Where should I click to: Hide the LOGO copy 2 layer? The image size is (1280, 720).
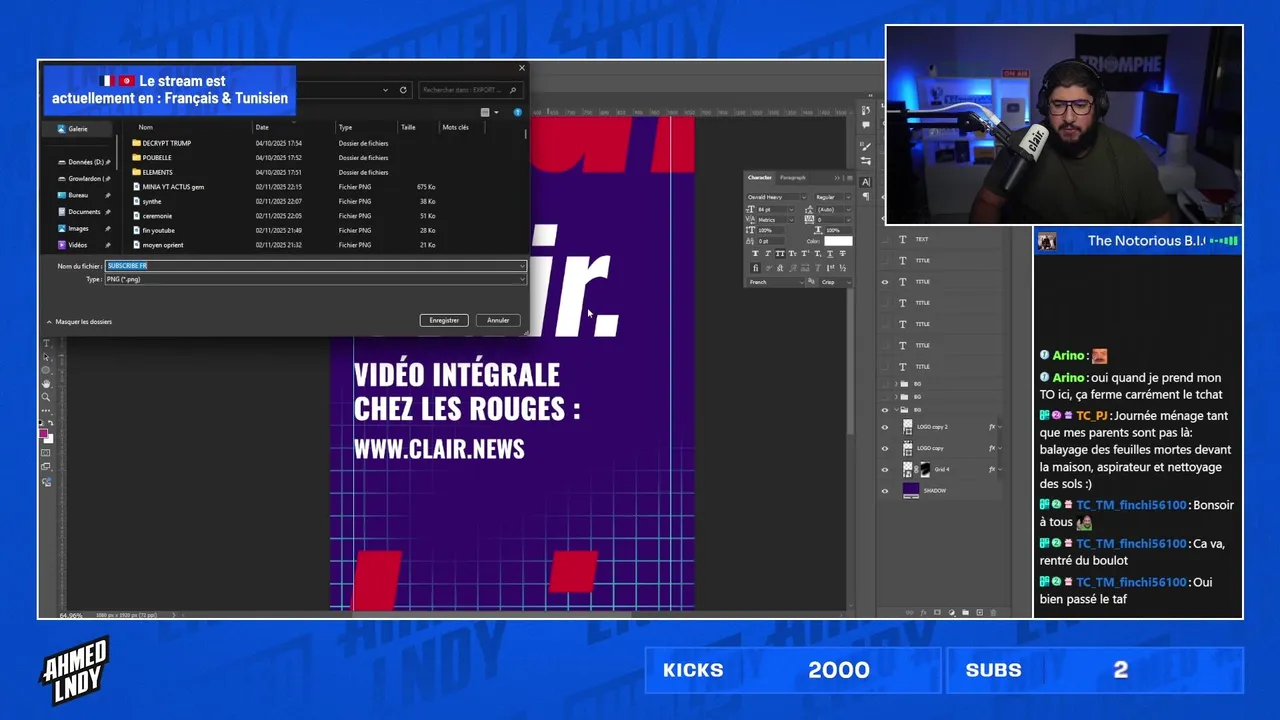click(885, 427)
